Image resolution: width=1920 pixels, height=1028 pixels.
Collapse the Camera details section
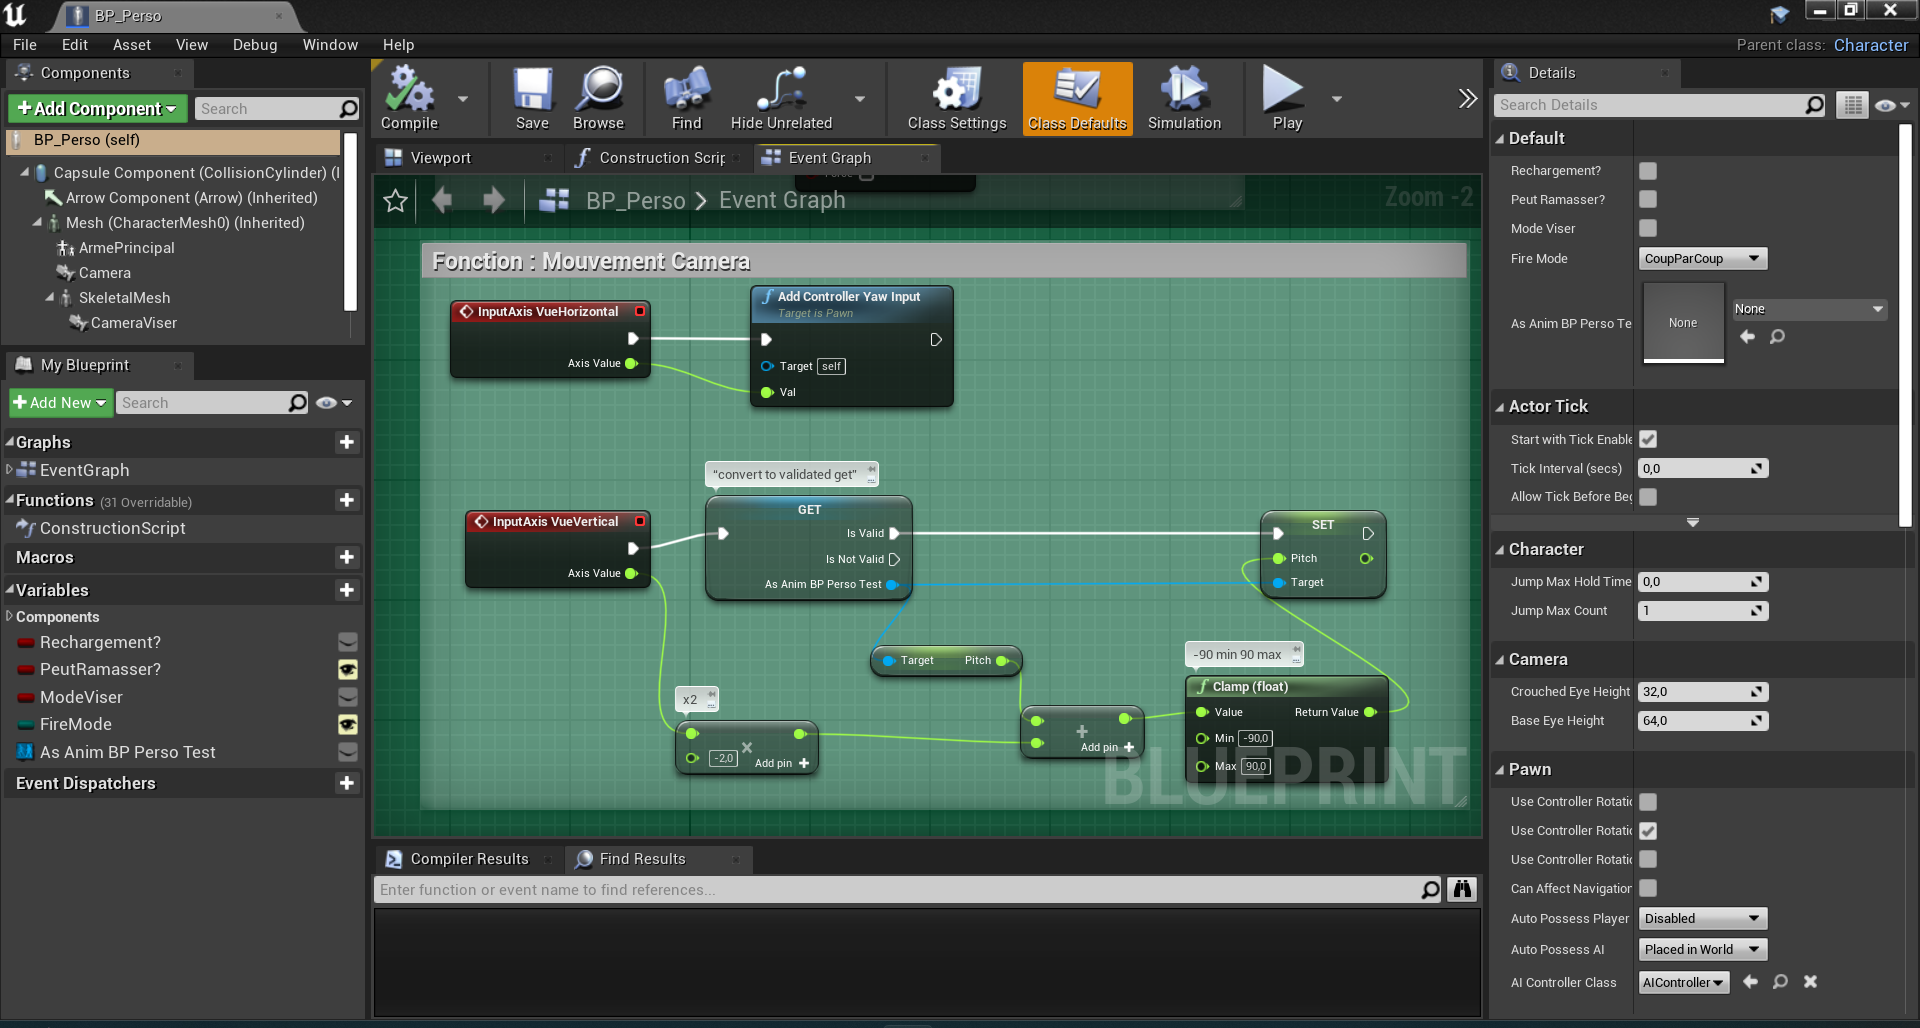1500,660
